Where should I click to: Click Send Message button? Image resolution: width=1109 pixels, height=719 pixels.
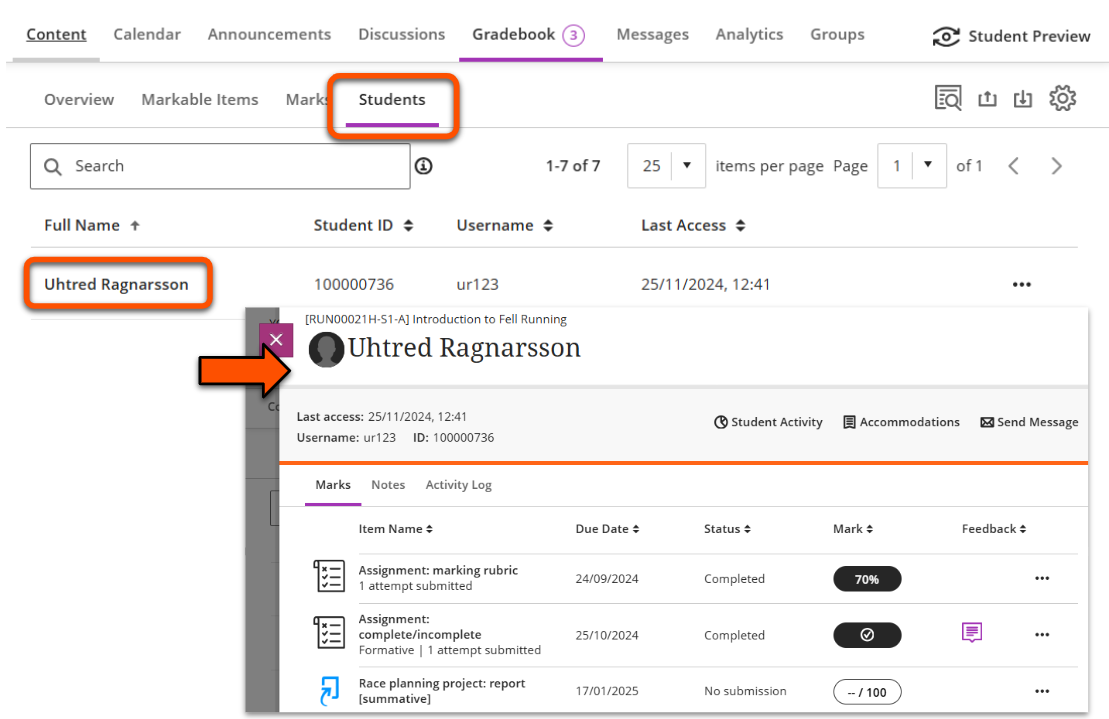point(1029,422)
